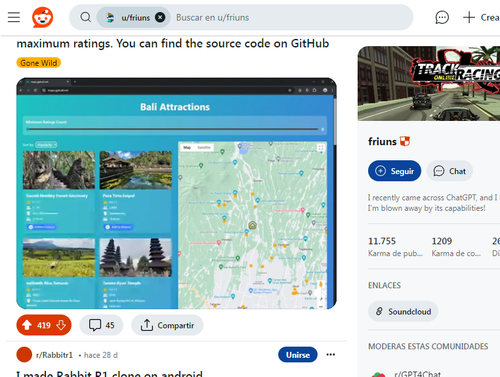Click the r/GPT4Chat community avatar icon
Image resolution: width=500 pixels, height=377 pixels.
(378, 374)
